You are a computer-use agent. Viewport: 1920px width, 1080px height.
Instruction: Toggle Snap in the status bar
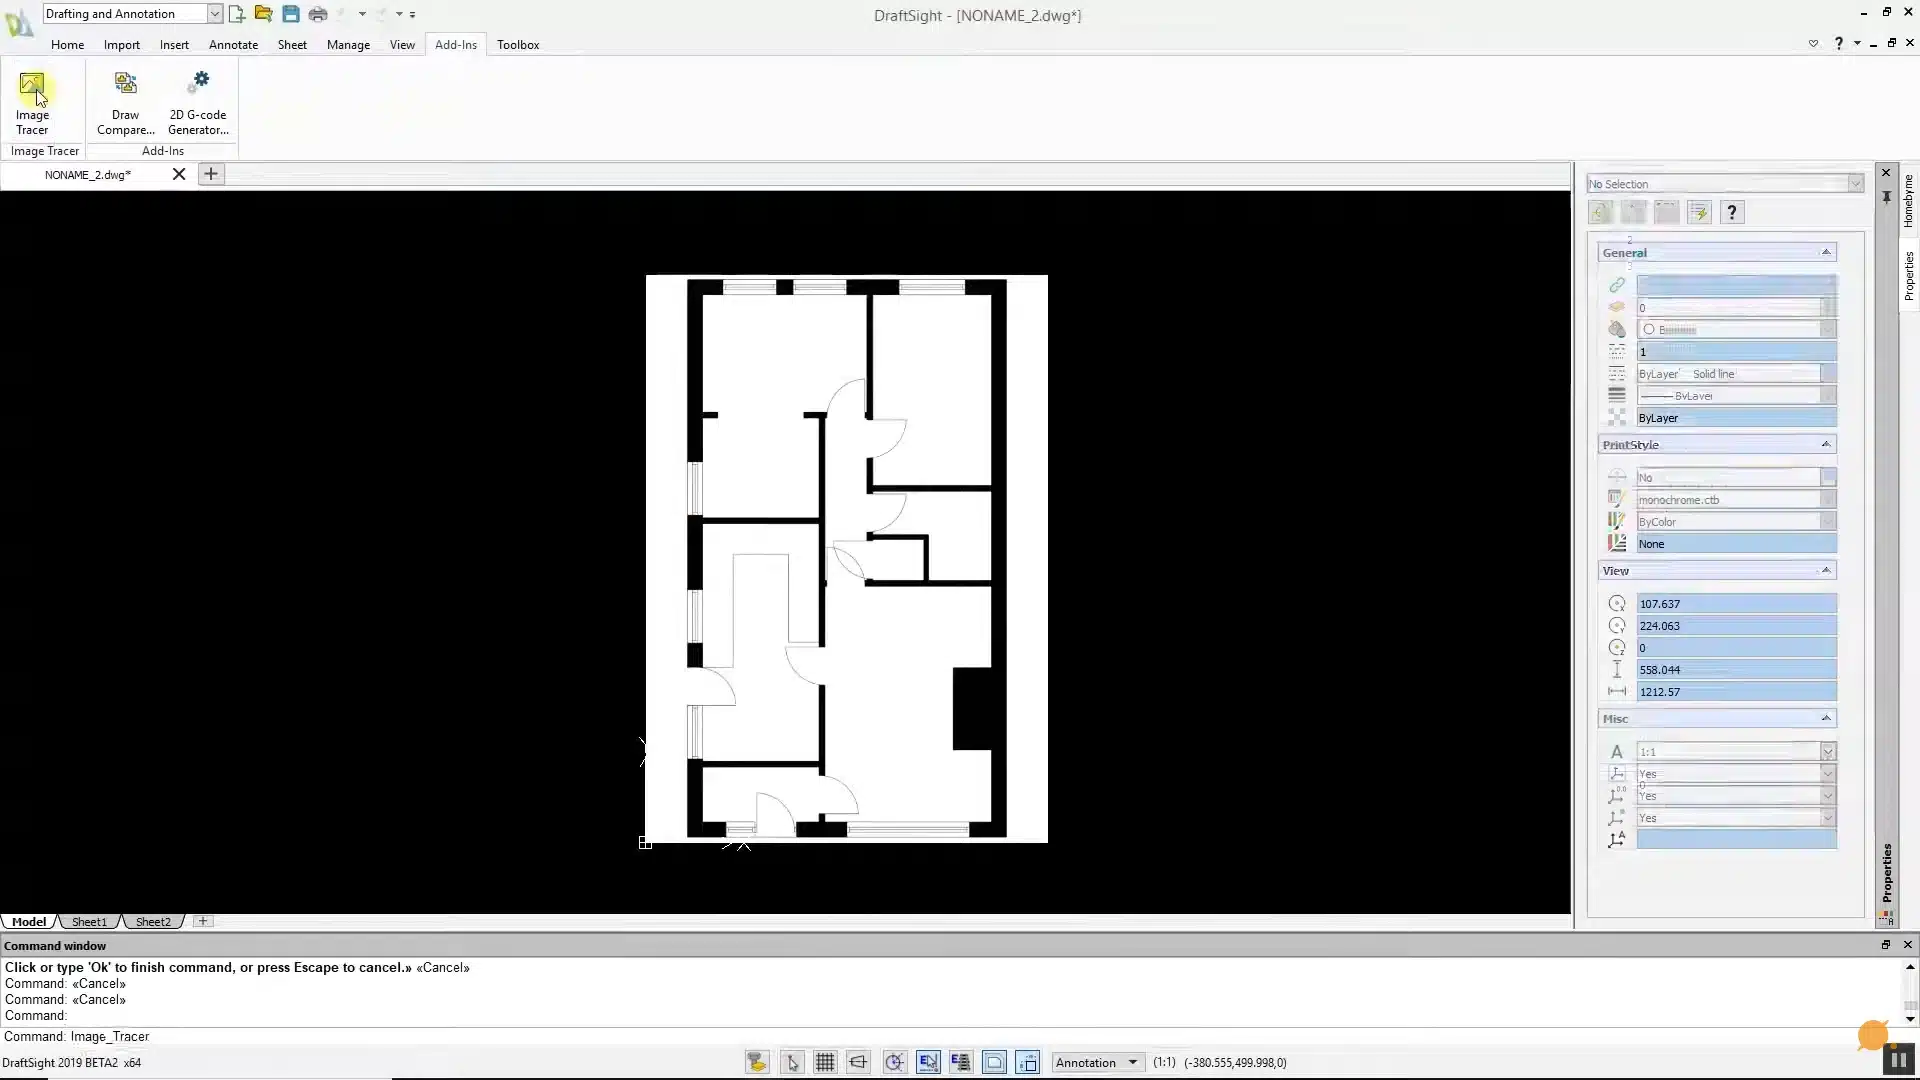tap(792, 1062)
